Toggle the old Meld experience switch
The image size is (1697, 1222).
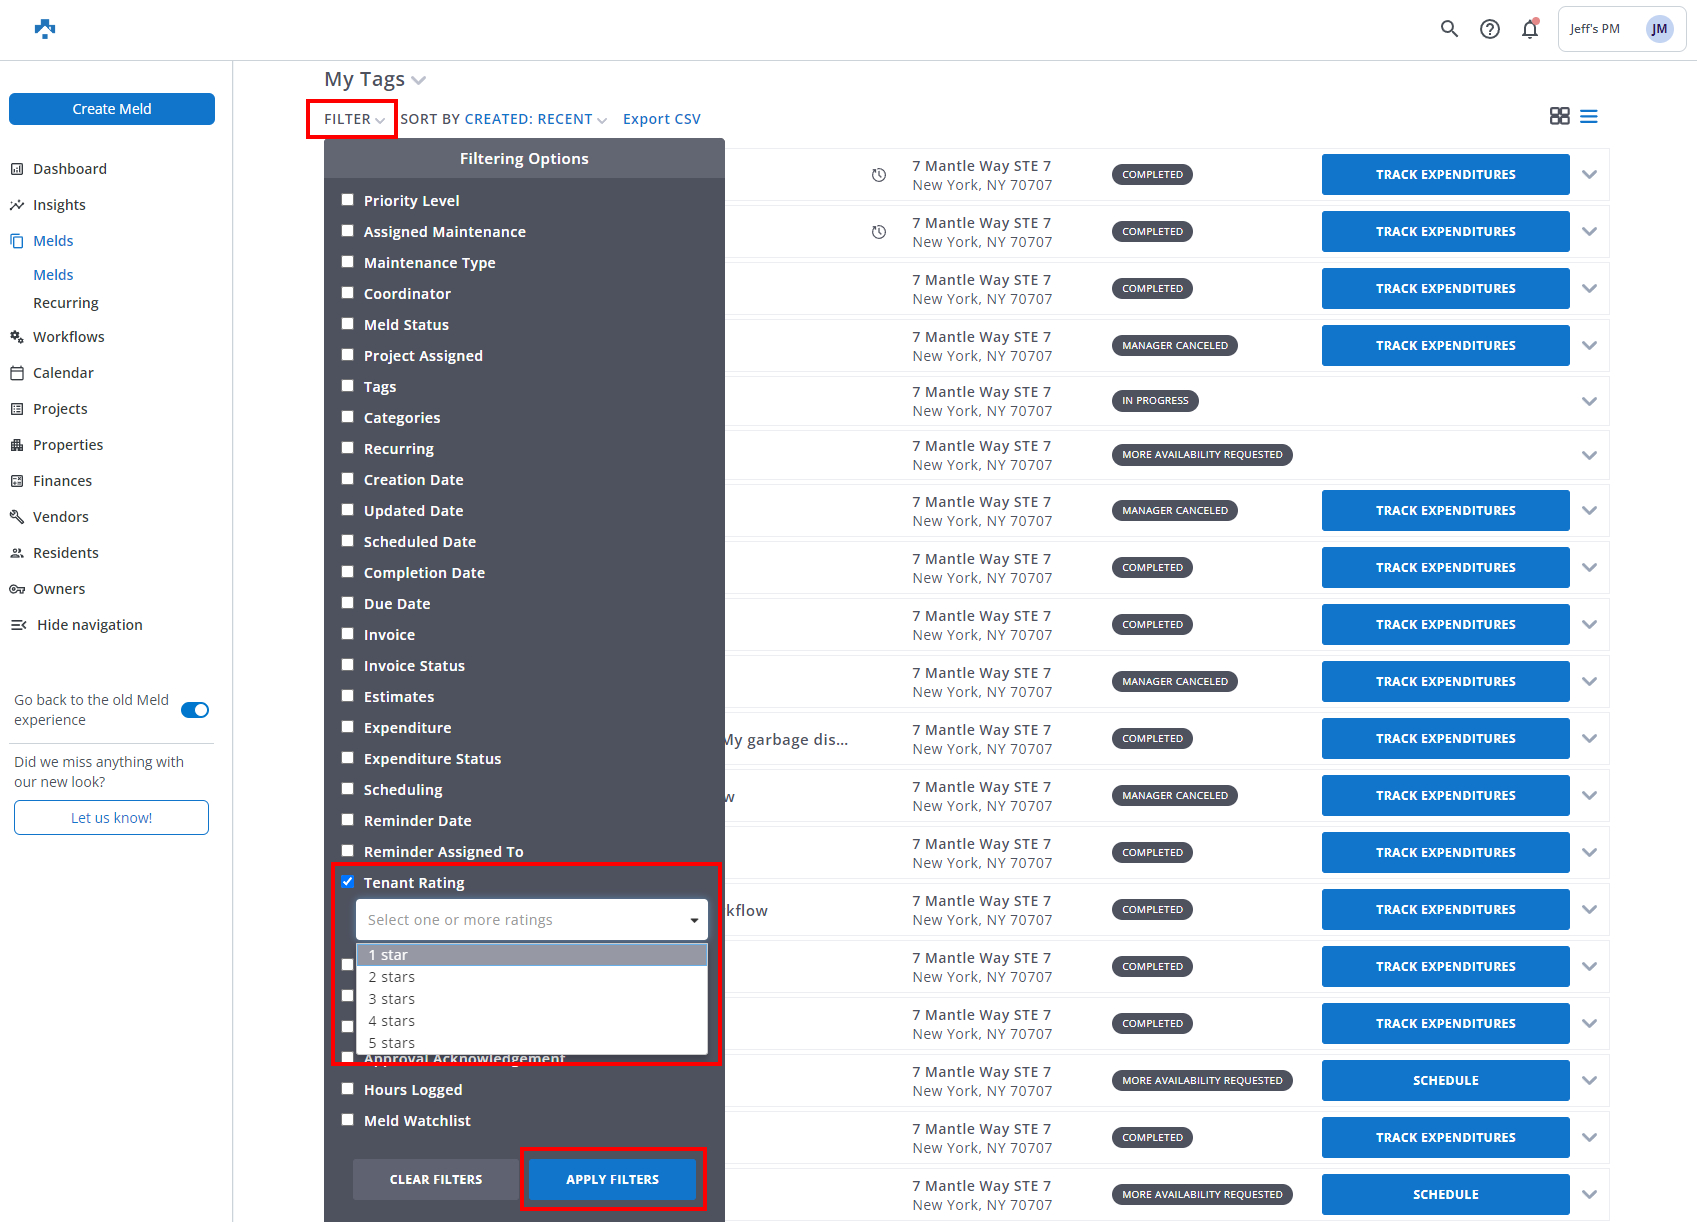coord(195,710)
